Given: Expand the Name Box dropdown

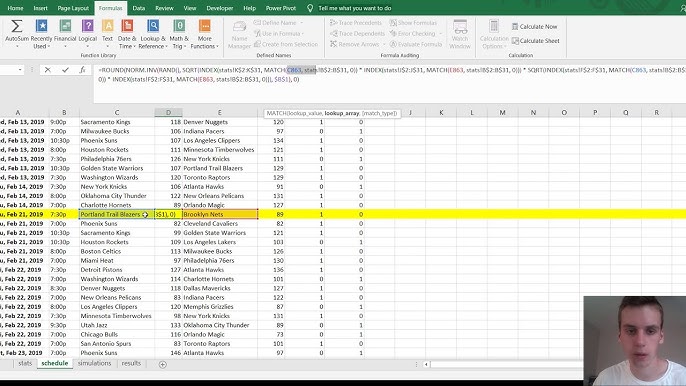Looking at the screenshot, I should click(x=20, y=70).
